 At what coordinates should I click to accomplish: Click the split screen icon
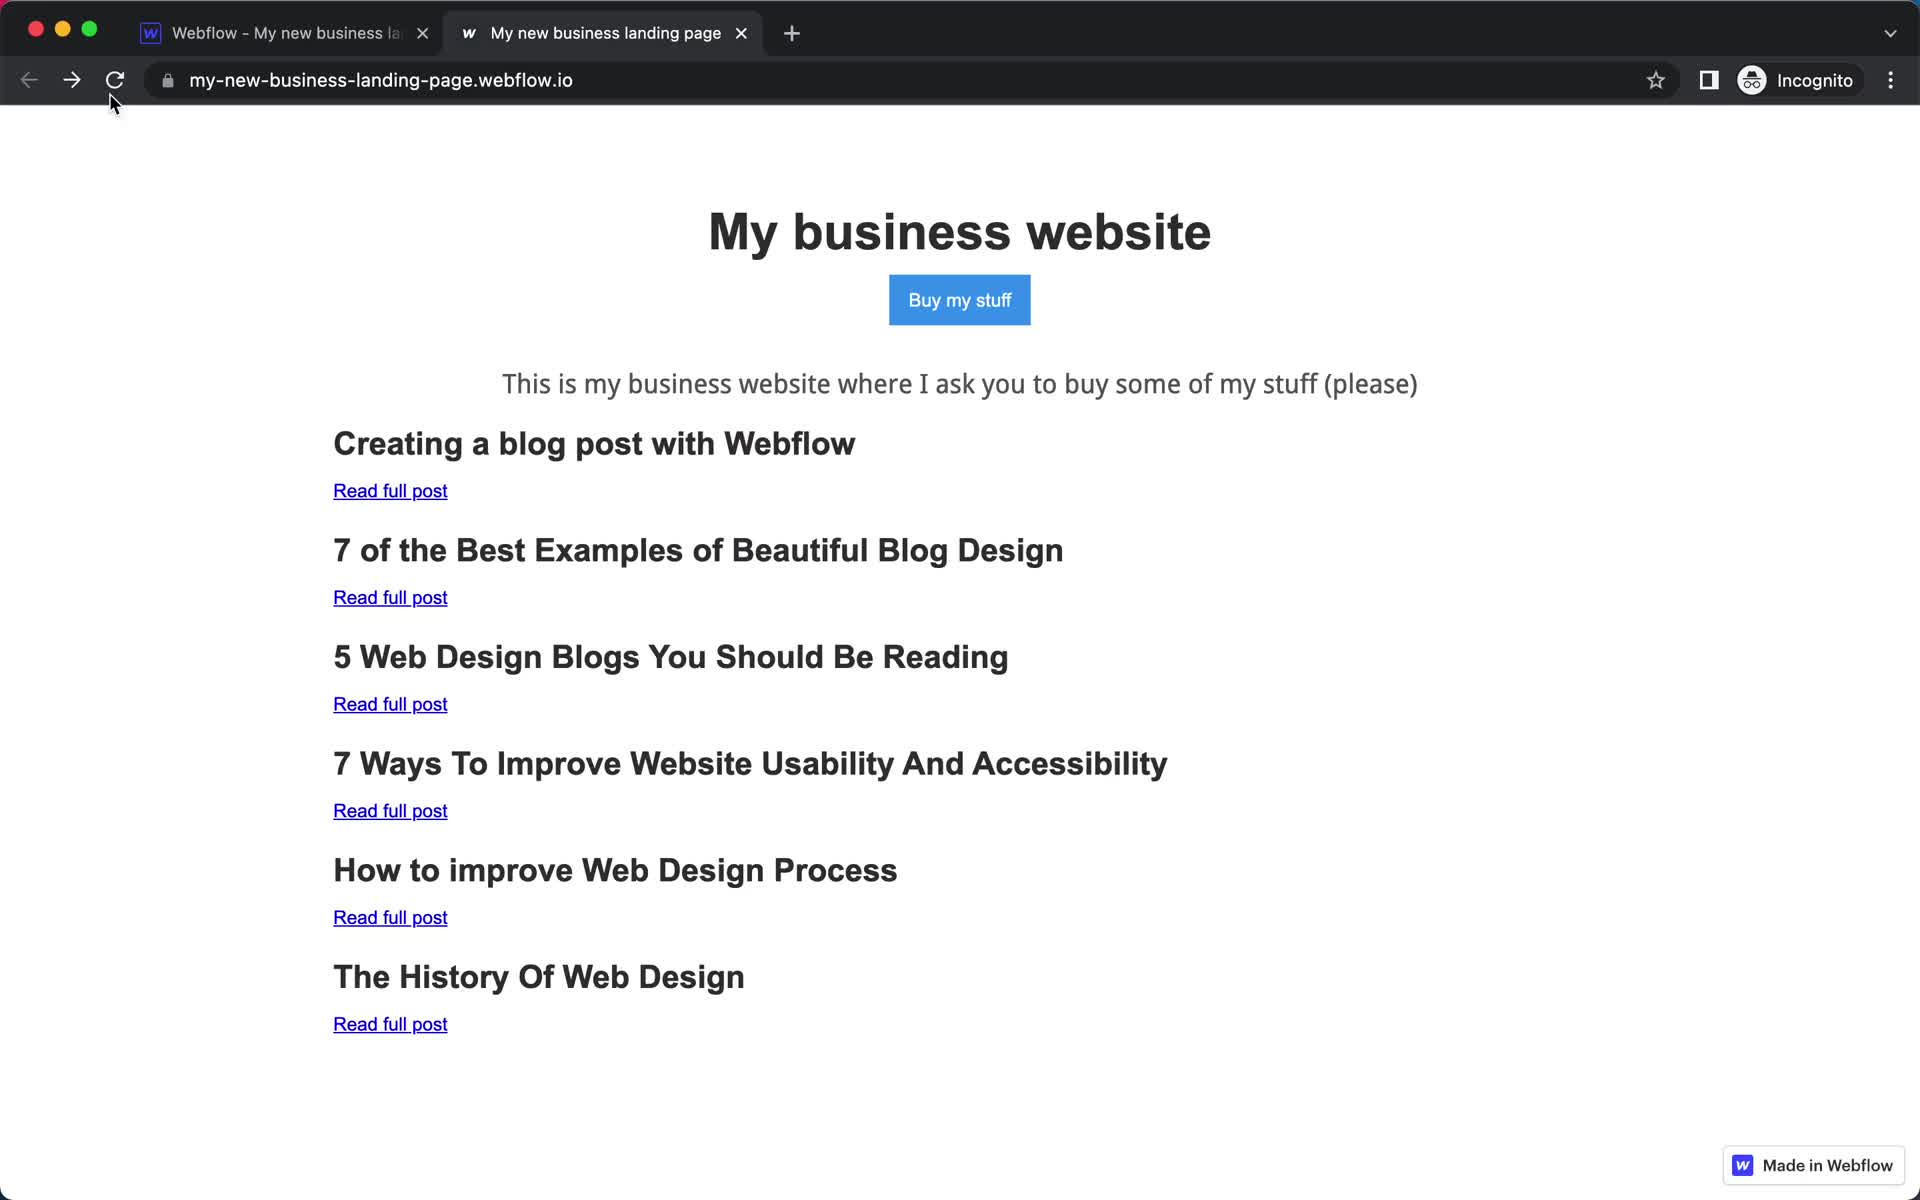point(1710,80)
